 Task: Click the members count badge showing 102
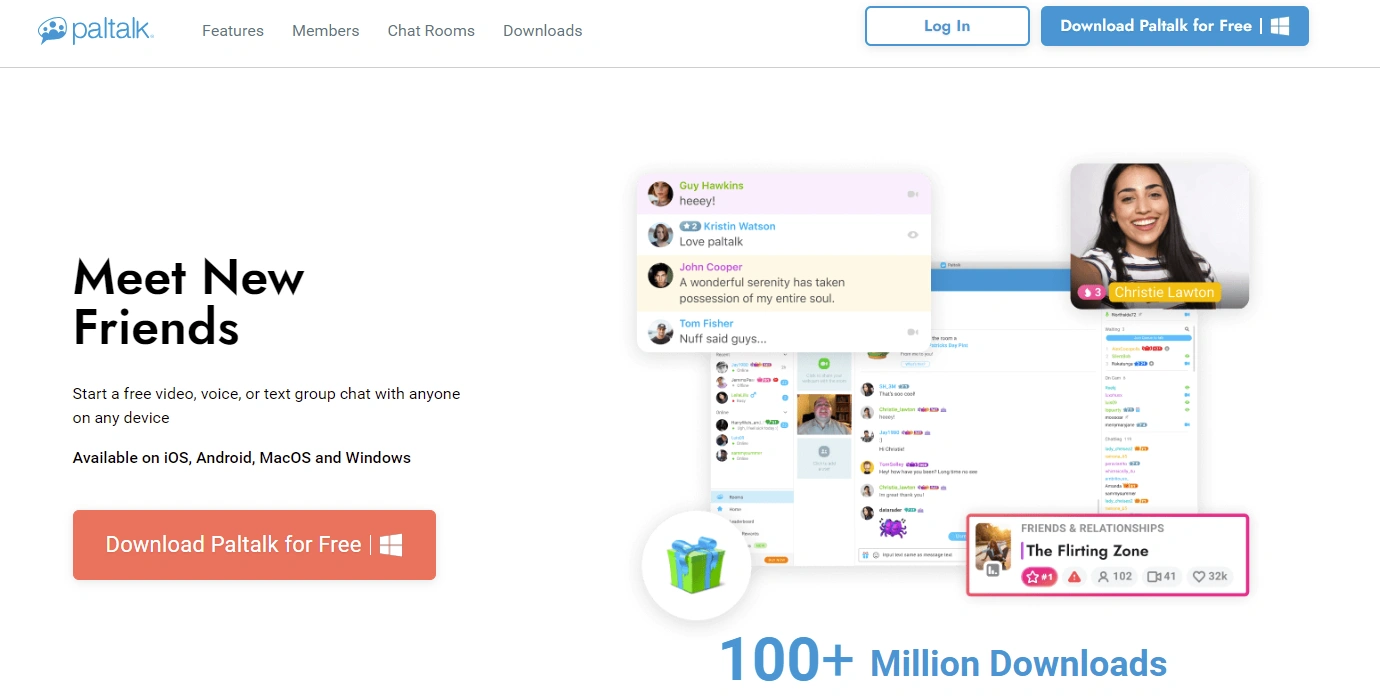[1114, 577]
